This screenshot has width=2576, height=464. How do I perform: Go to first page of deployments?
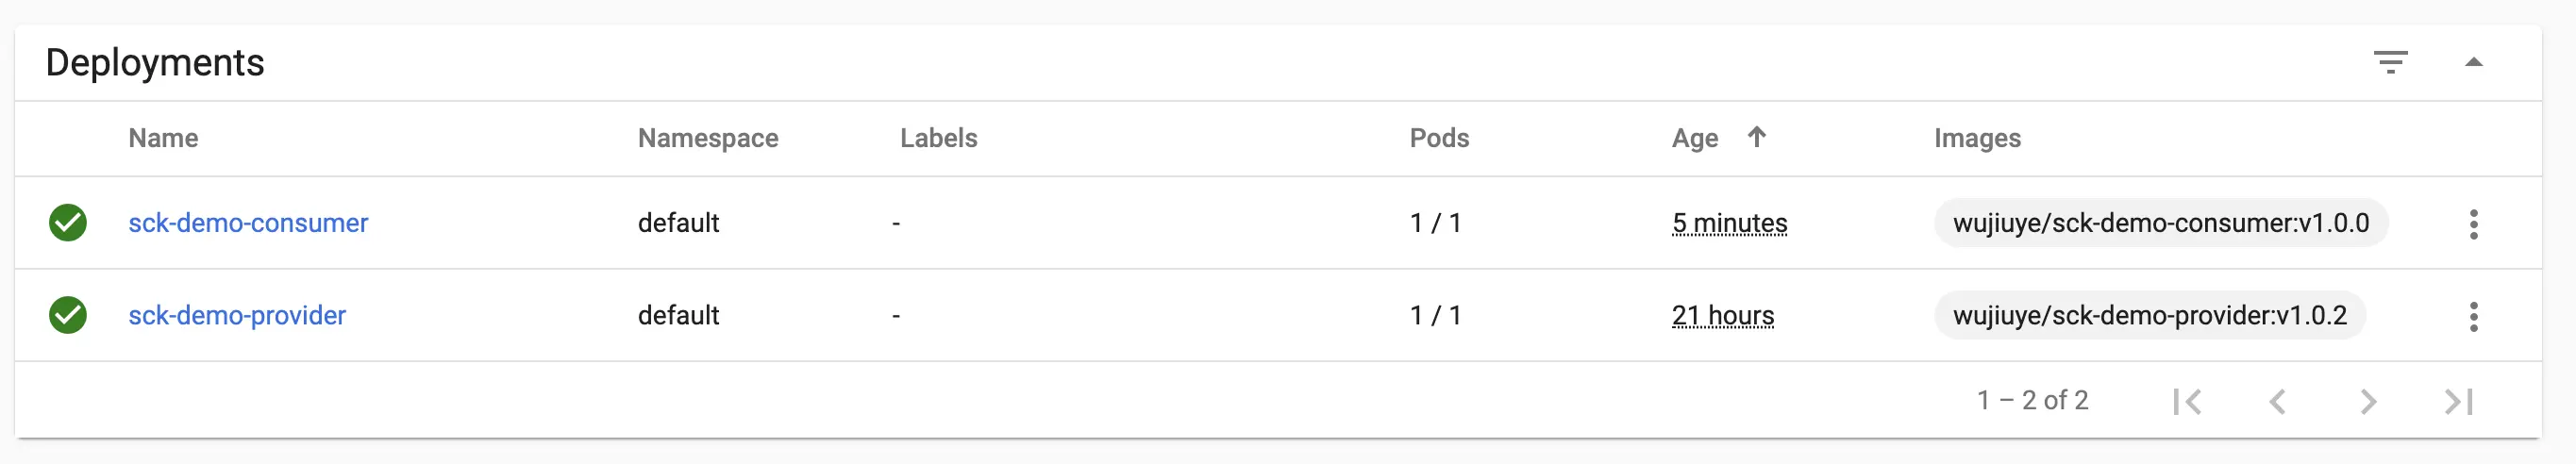pos(2187,401)
